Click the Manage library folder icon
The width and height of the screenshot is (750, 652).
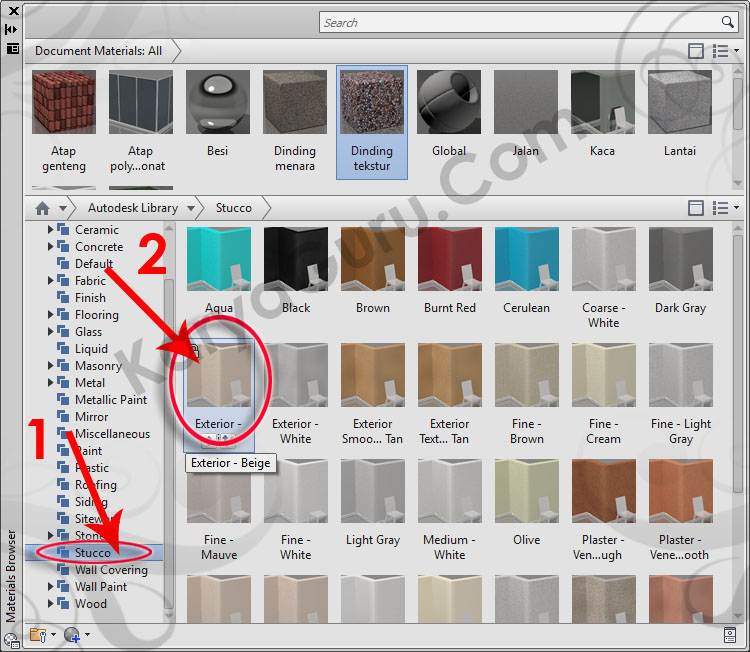(38, 634)
